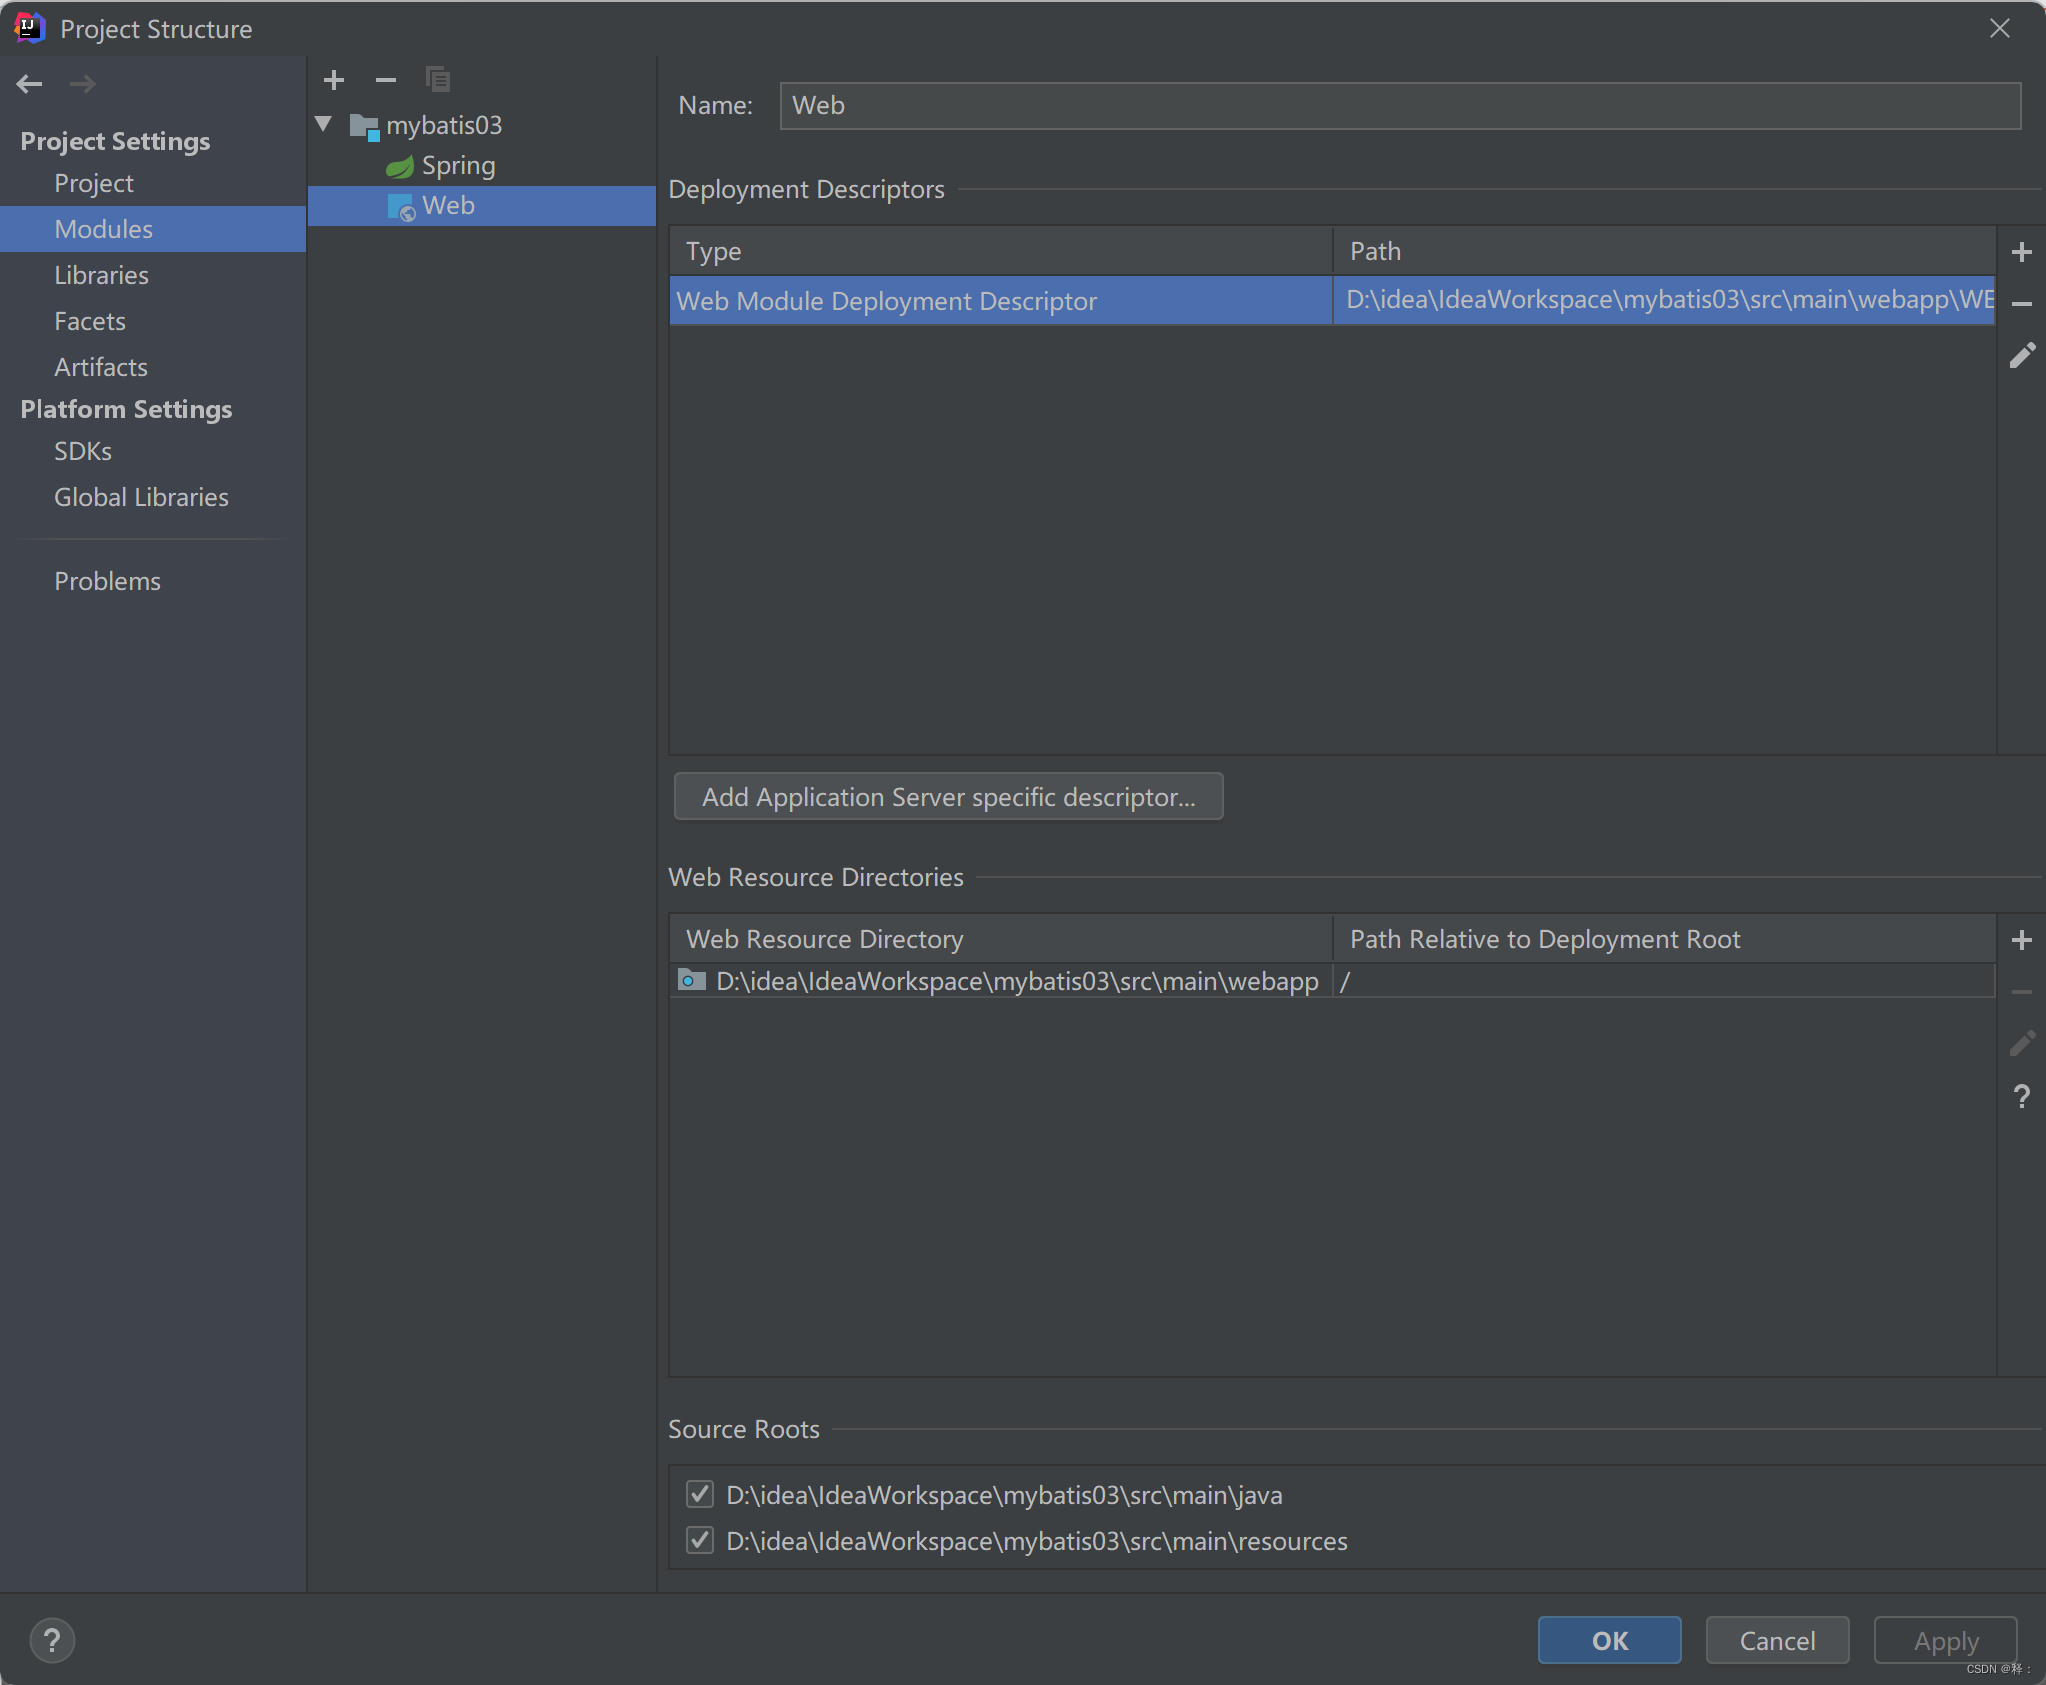Viewport: 2046px width, 1685px height.
Task: Copy the selected module facet
Action: coord(438,79)
